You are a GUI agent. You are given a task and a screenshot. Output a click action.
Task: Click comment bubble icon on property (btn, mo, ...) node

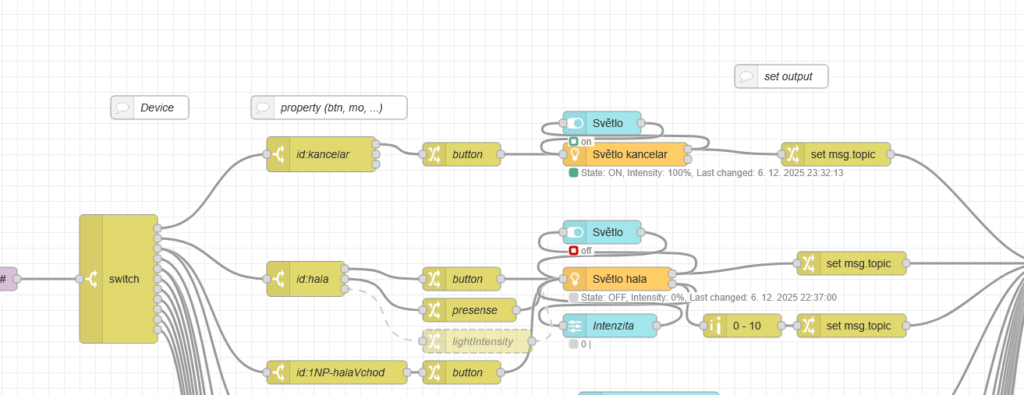pyautogui.click(x=263, y=108)
